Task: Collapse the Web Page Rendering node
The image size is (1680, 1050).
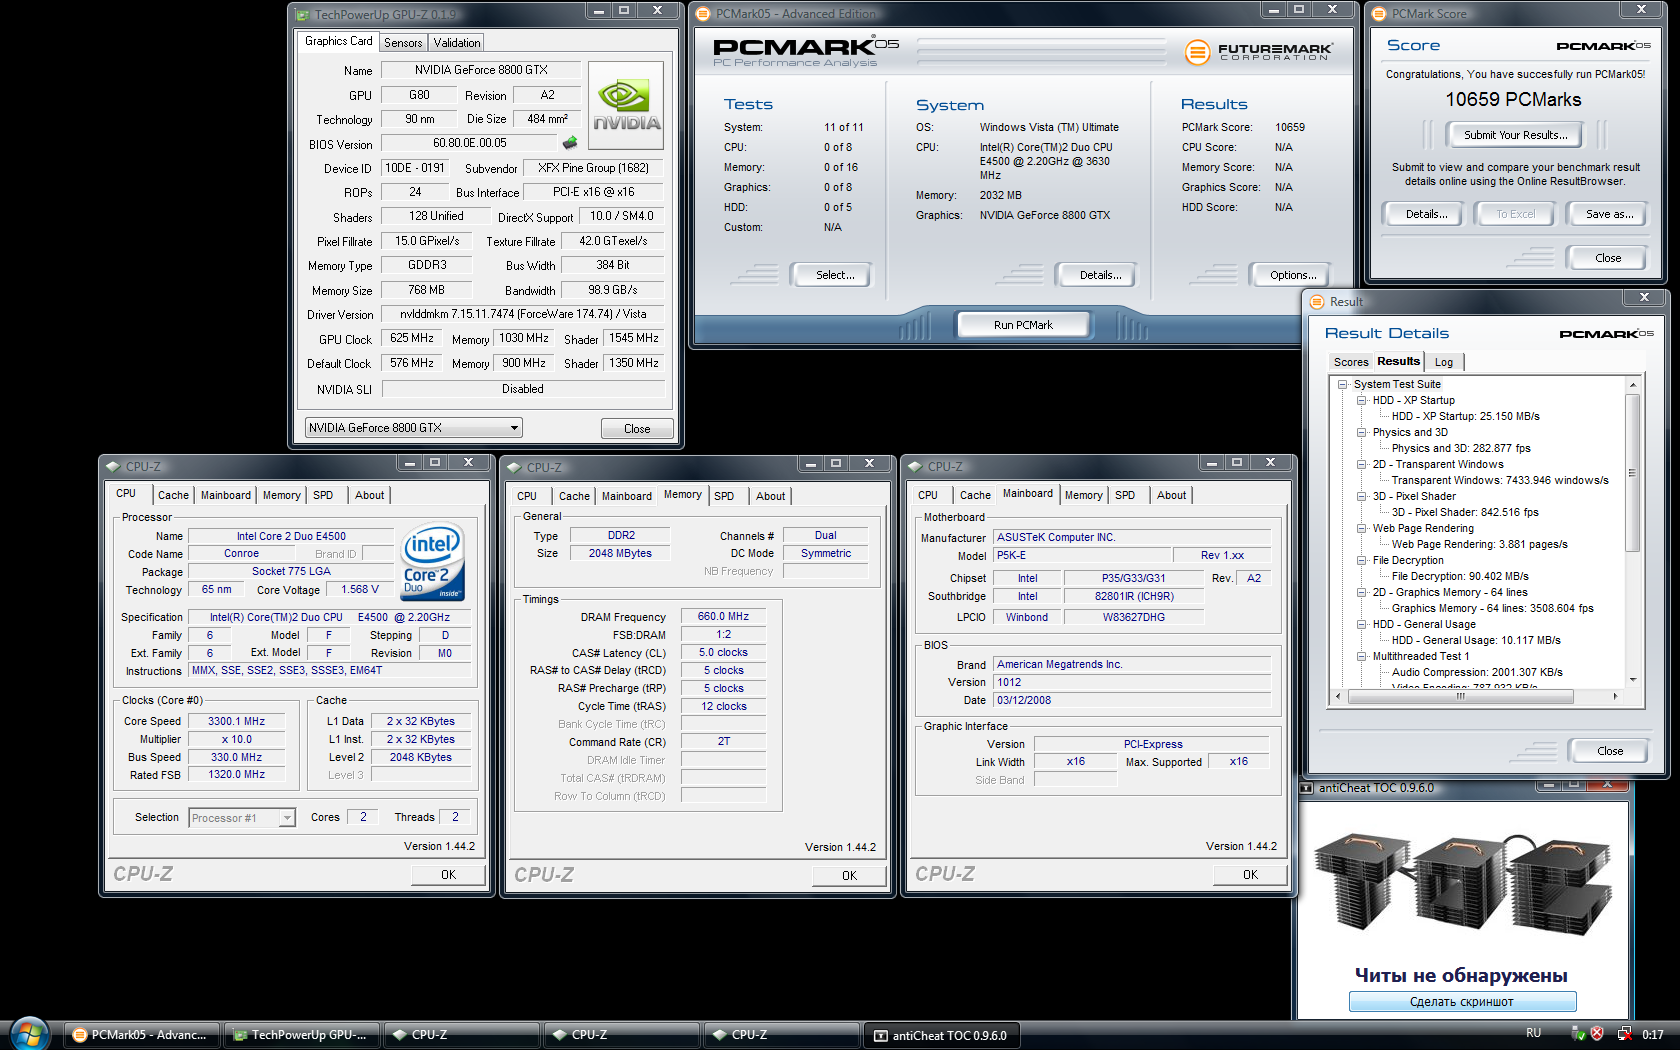Action: (1361, 528)
